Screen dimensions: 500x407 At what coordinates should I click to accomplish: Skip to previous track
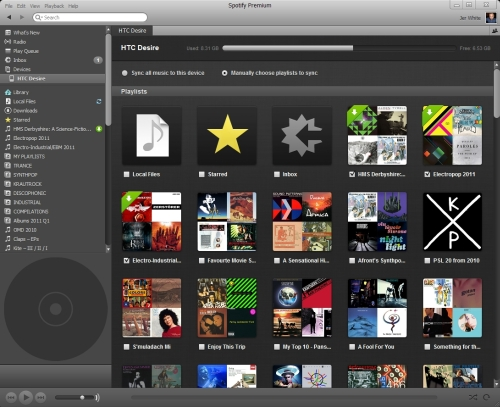(x=11, y=397)
